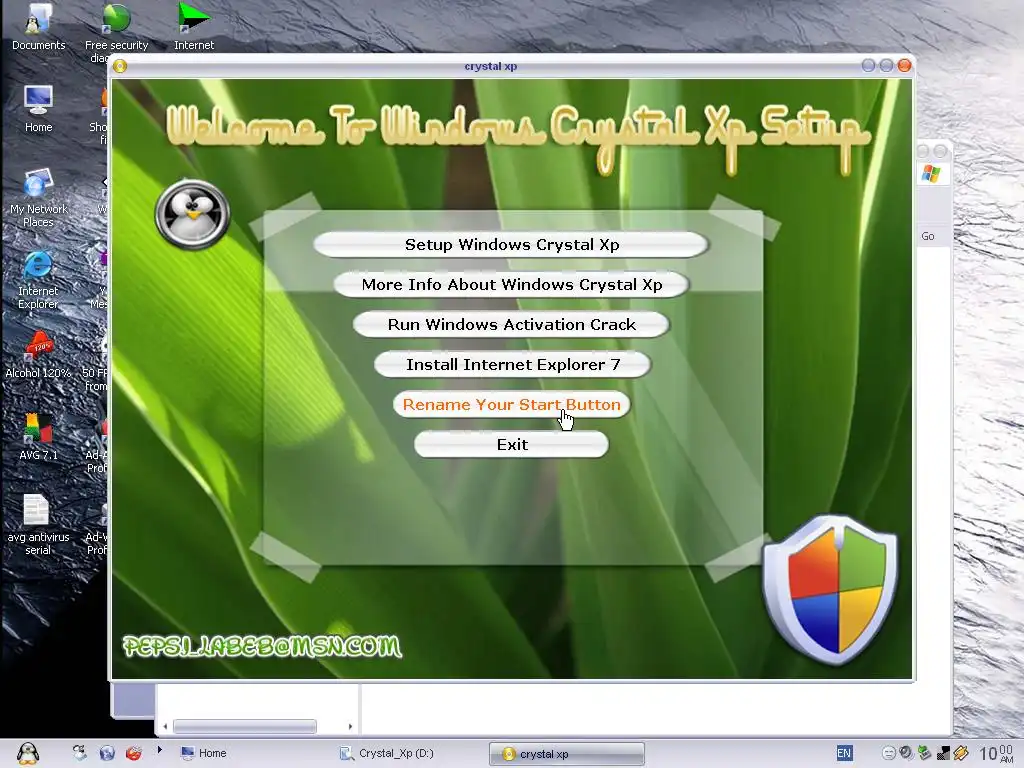Click the red quick launch icon
The height and width of the screenshot is (768, 1024).
134,753
